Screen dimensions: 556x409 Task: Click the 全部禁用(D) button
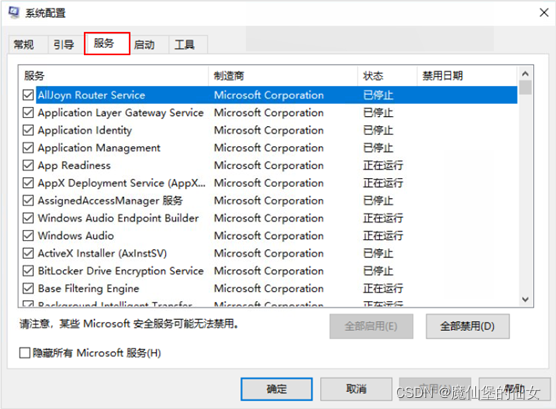468,326
